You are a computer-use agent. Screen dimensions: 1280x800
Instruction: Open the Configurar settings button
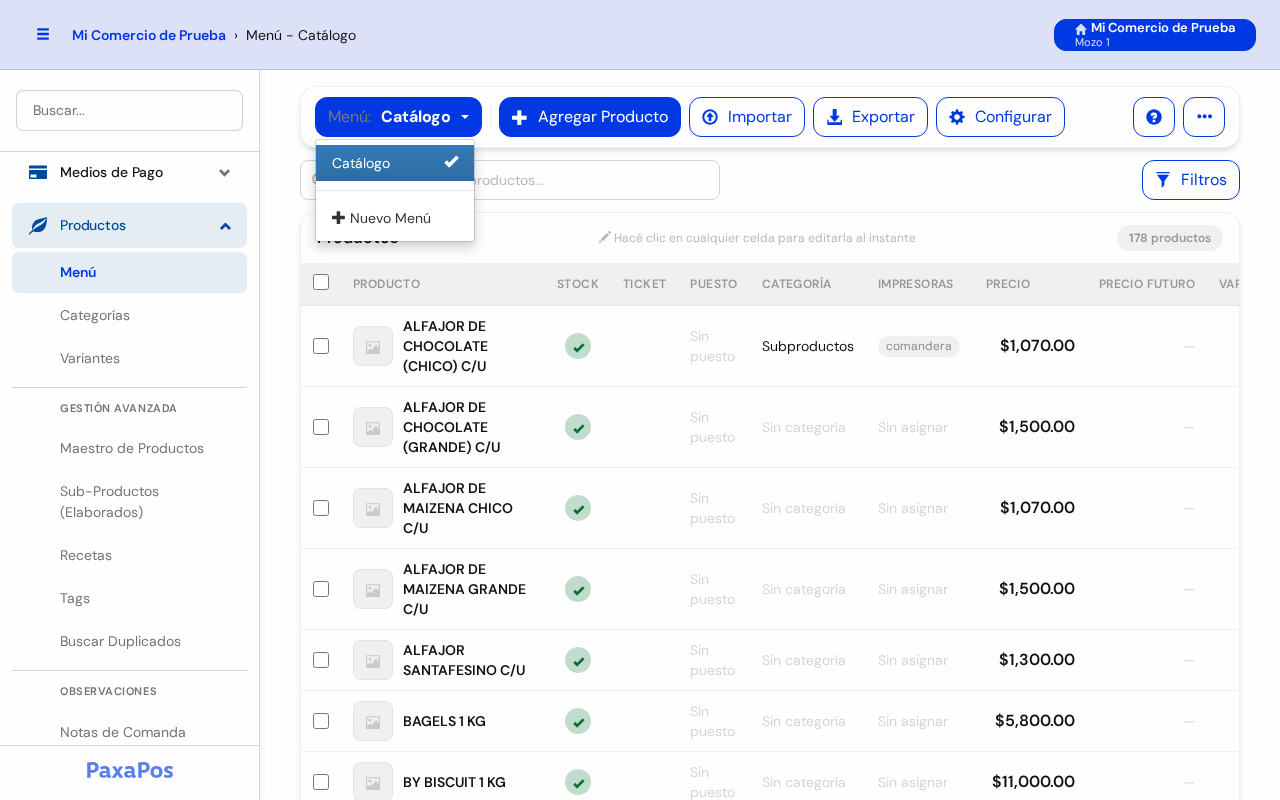pos(1000,117)
